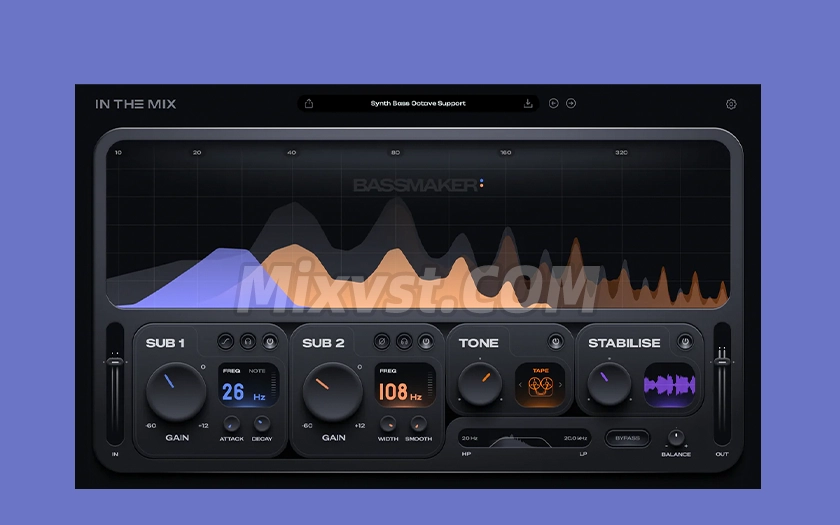Click the purple stabilise waveform display

coord(670,385)
